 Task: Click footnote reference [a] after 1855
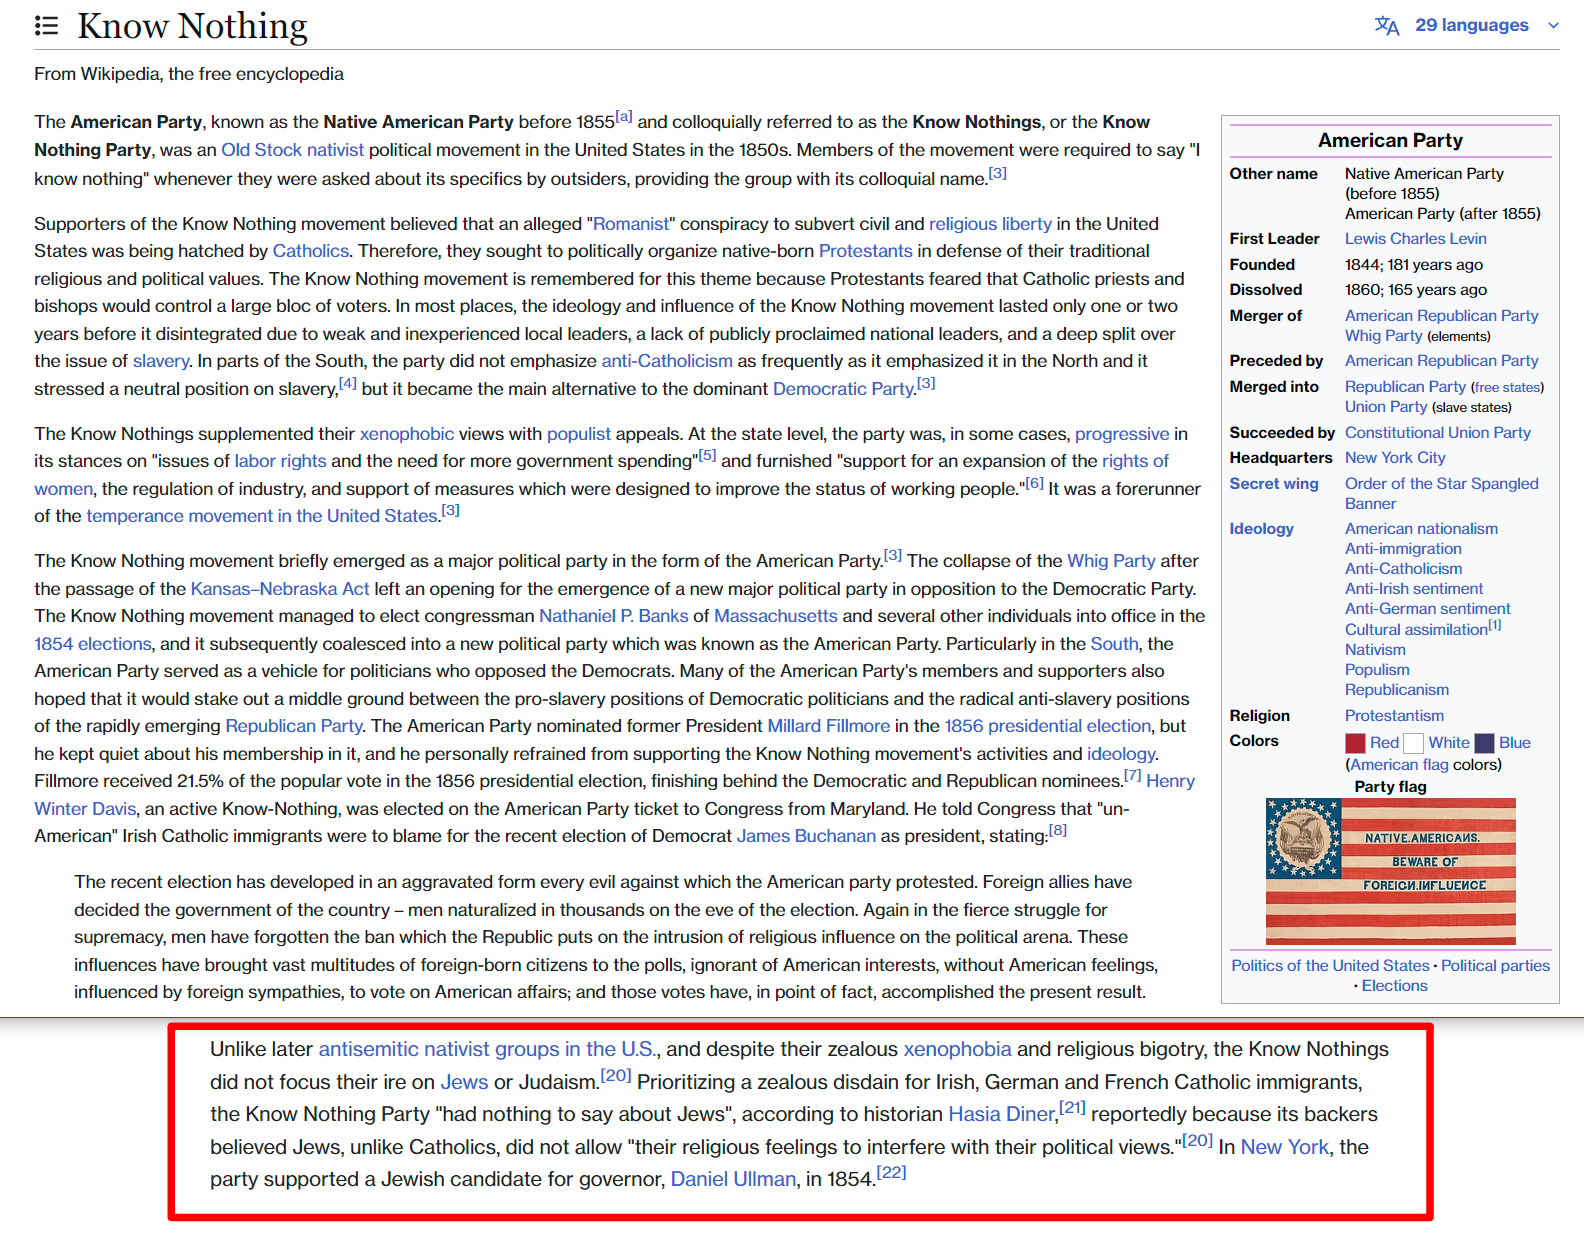(624, 116)
